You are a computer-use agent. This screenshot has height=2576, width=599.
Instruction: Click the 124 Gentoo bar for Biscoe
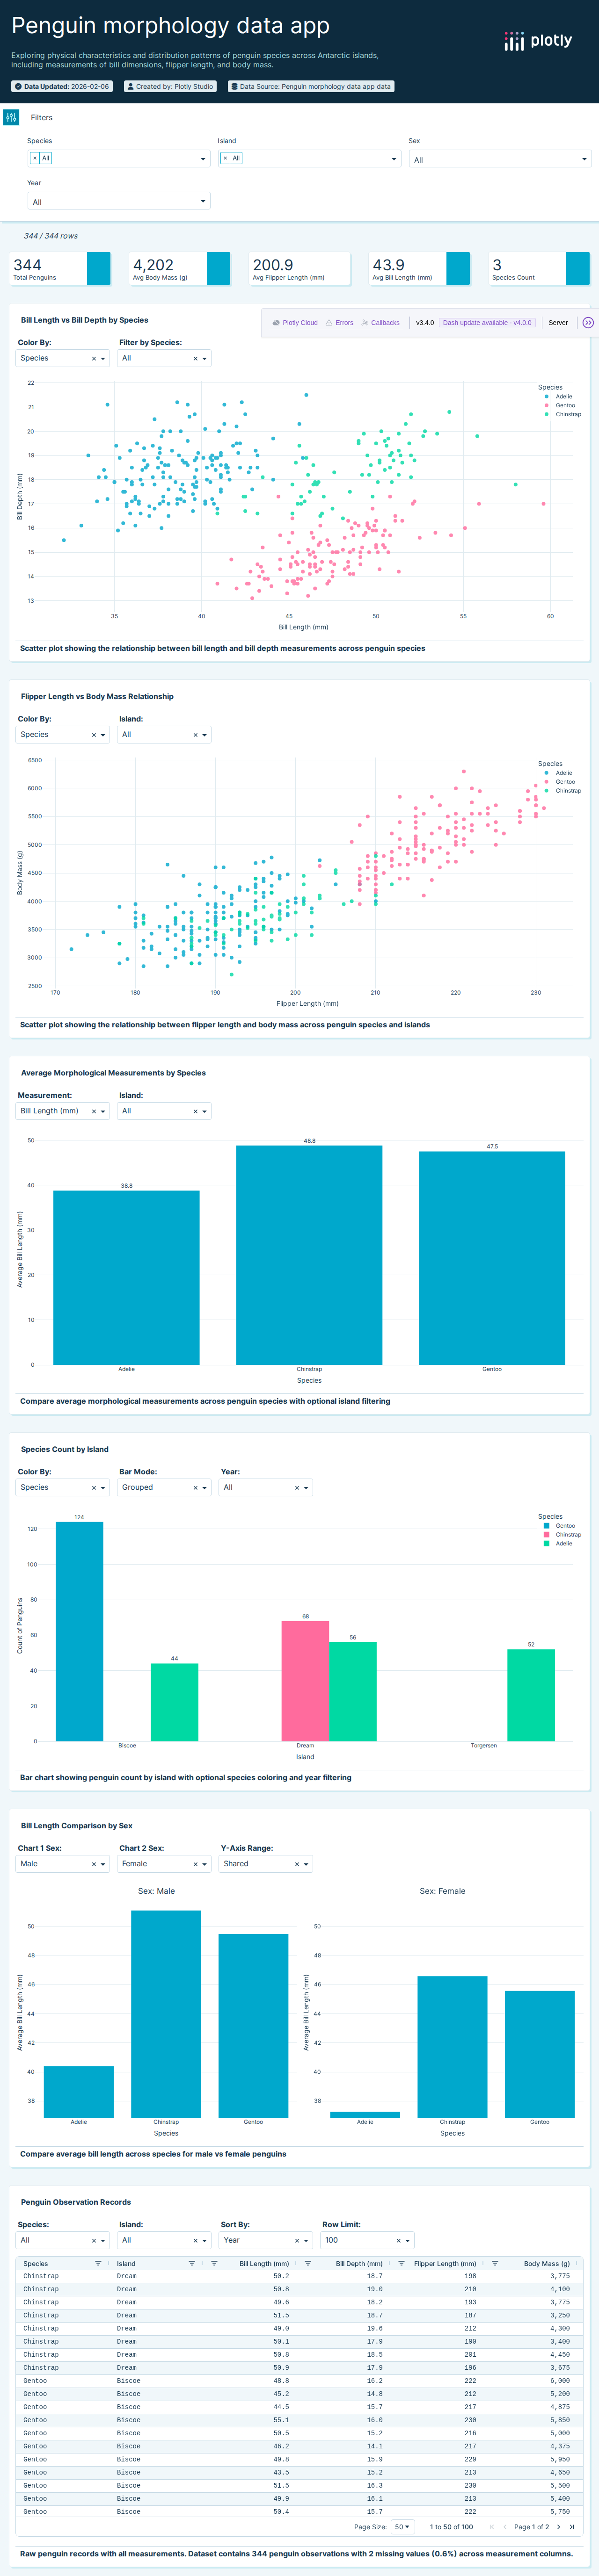coord(79,1631)
